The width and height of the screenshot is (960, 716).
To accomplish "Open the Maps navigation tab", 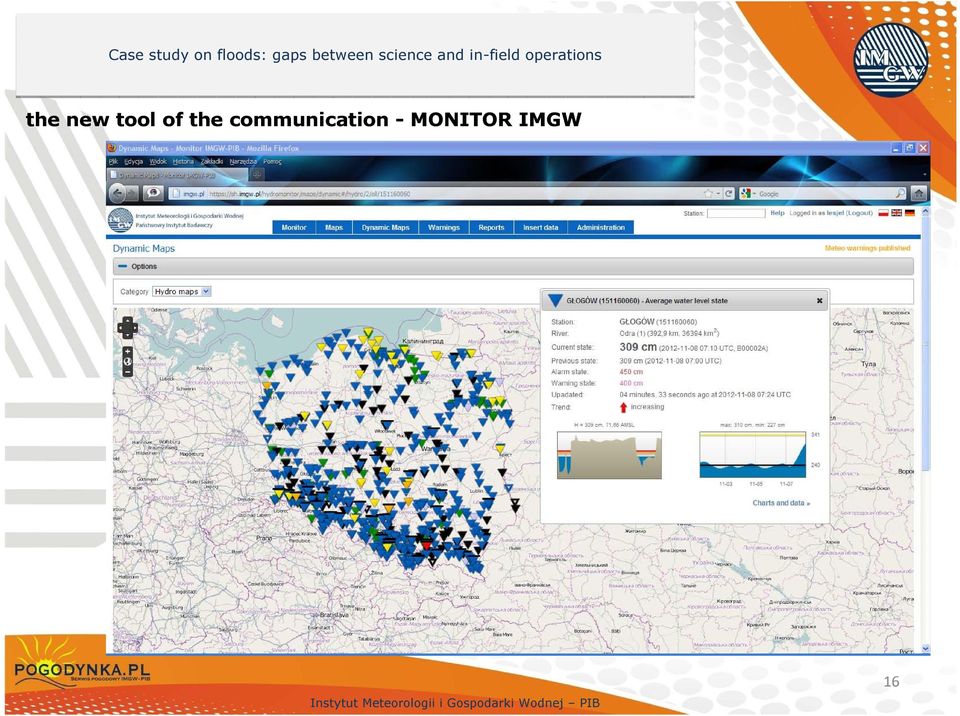I will point(334,227).
